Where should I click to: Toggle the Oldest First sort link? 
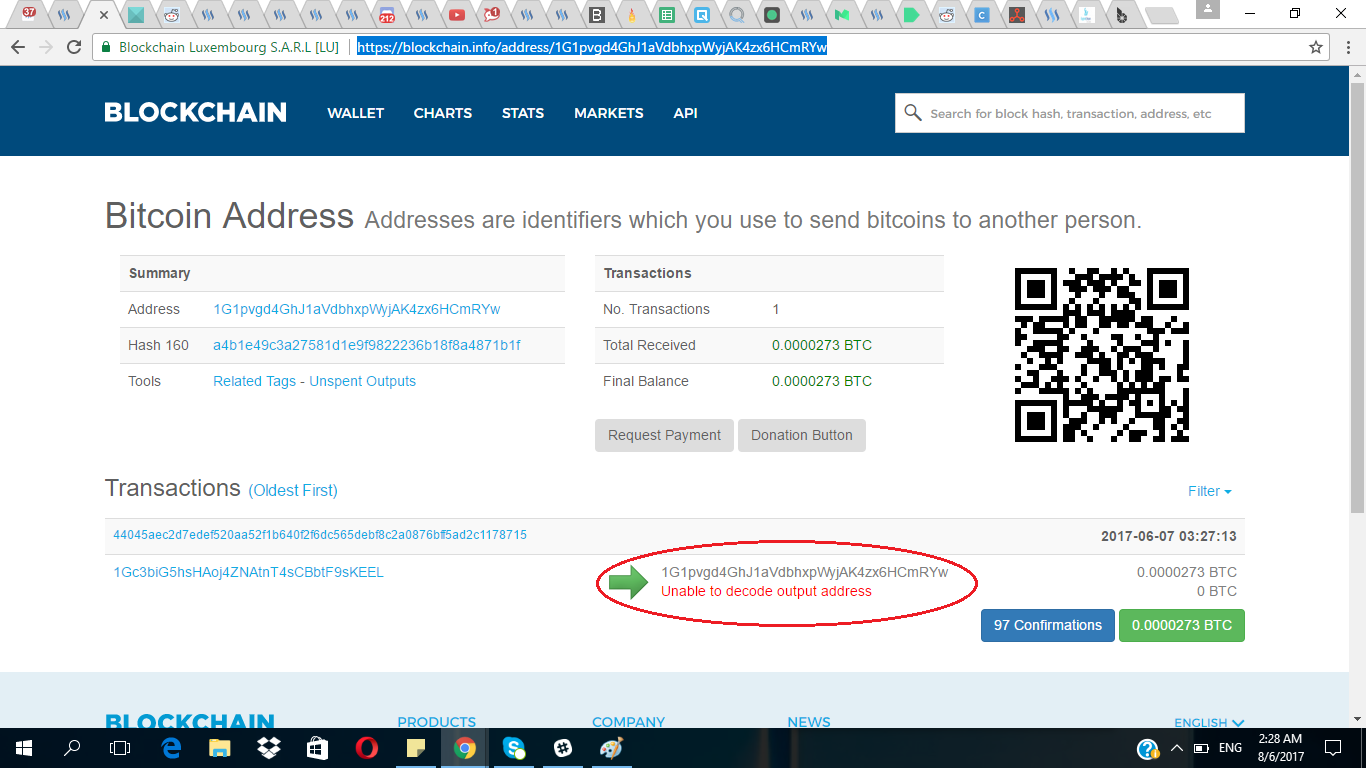tap(293, 490)
